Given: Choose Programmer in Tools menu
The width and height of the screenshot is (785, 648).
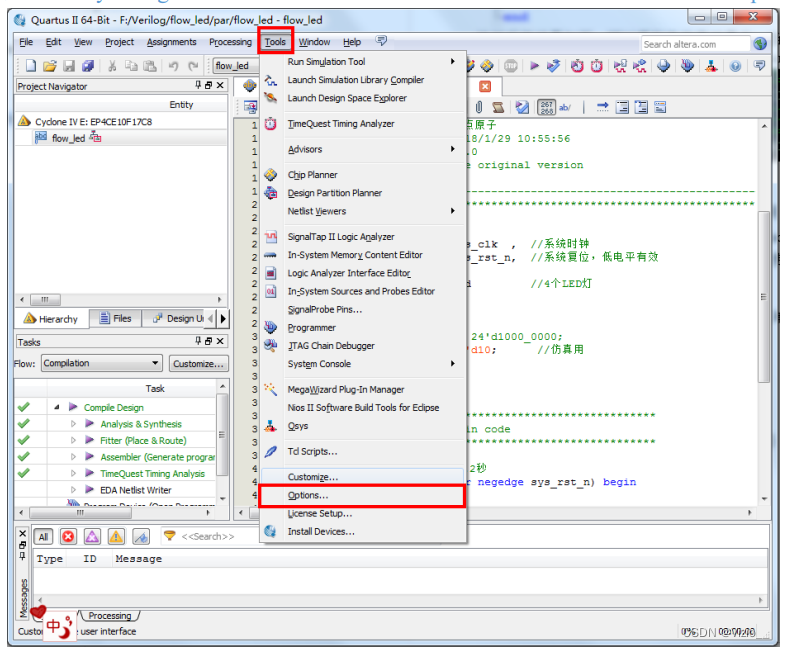Looking at the screenshot, I should click(x=363, y=328).
